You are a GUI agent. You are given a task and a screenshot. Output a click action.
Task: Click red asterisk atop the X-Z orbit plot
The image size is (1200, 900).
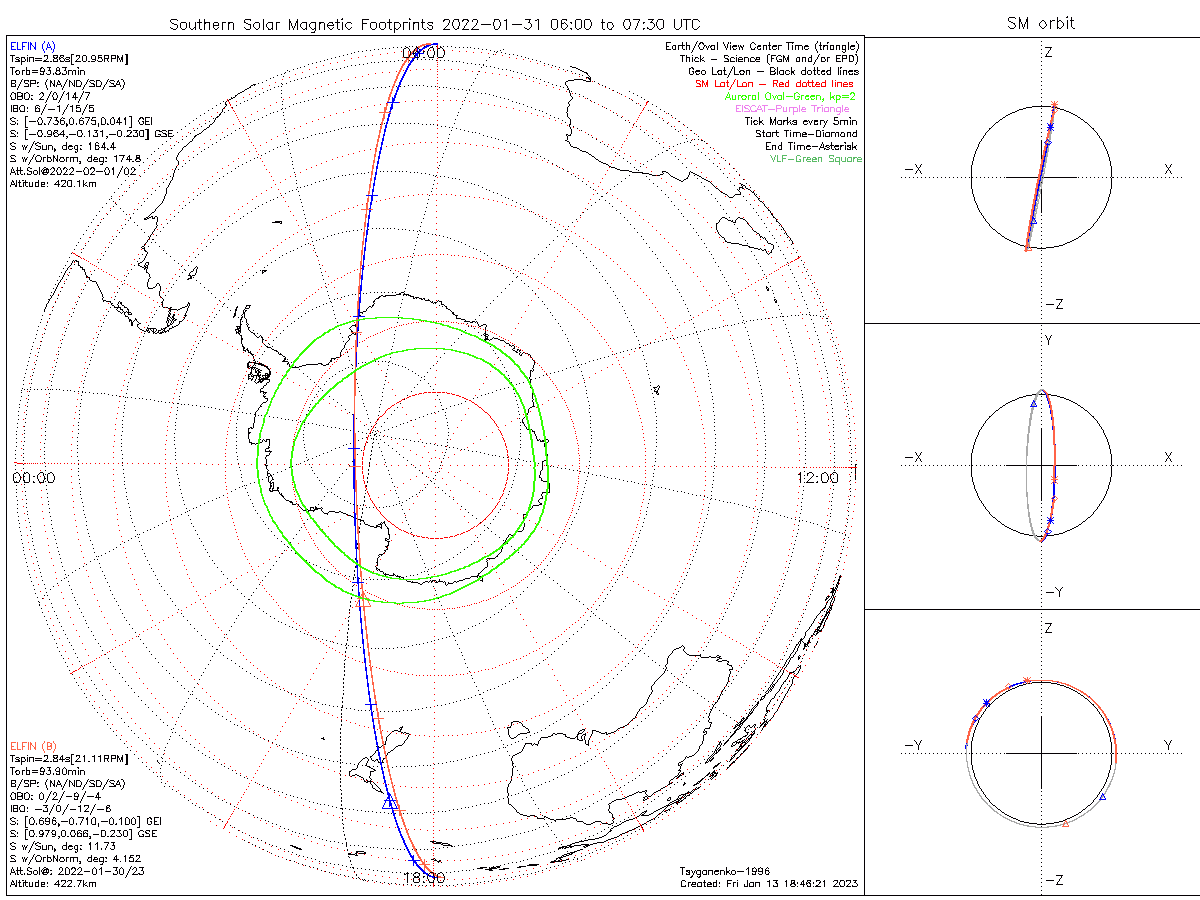pyautogui.click(x=1055, y=105)
